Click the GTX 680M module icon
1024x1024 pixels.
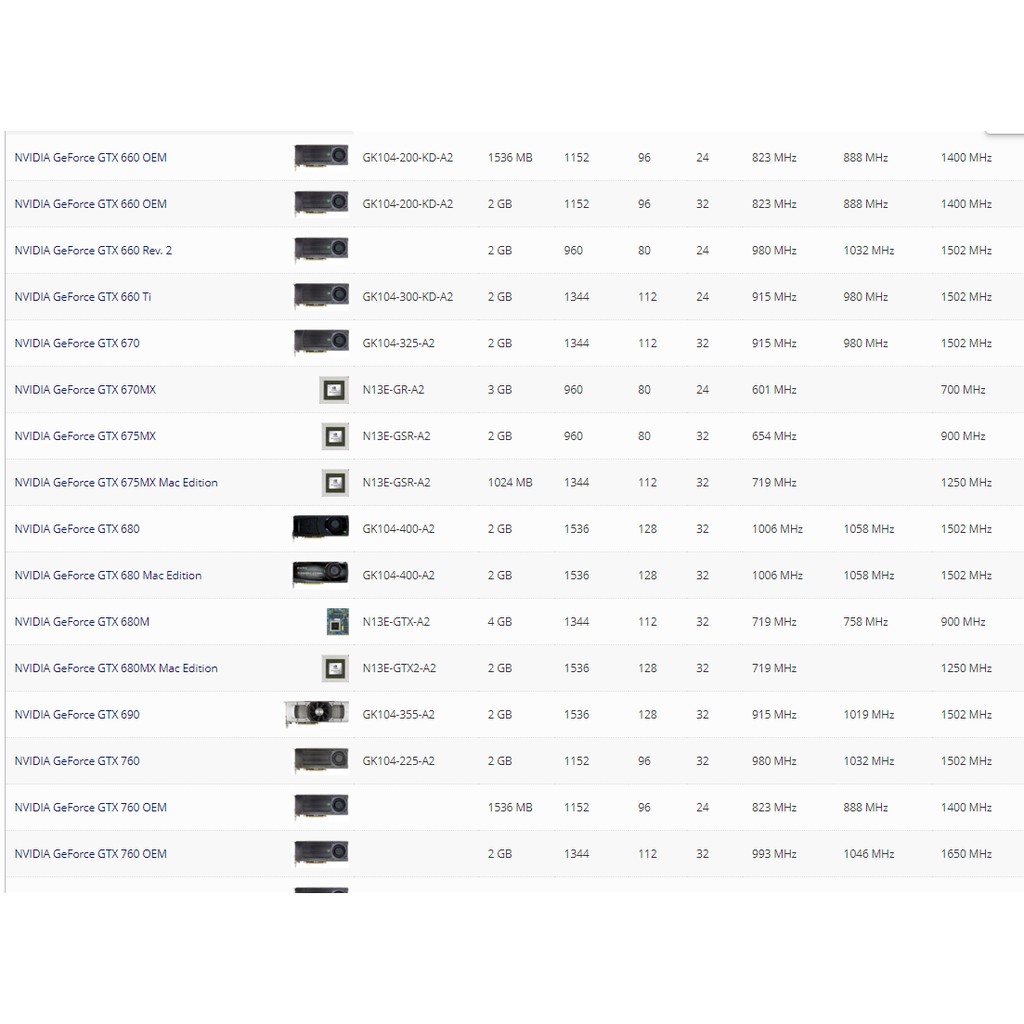[x=337, y=622]
